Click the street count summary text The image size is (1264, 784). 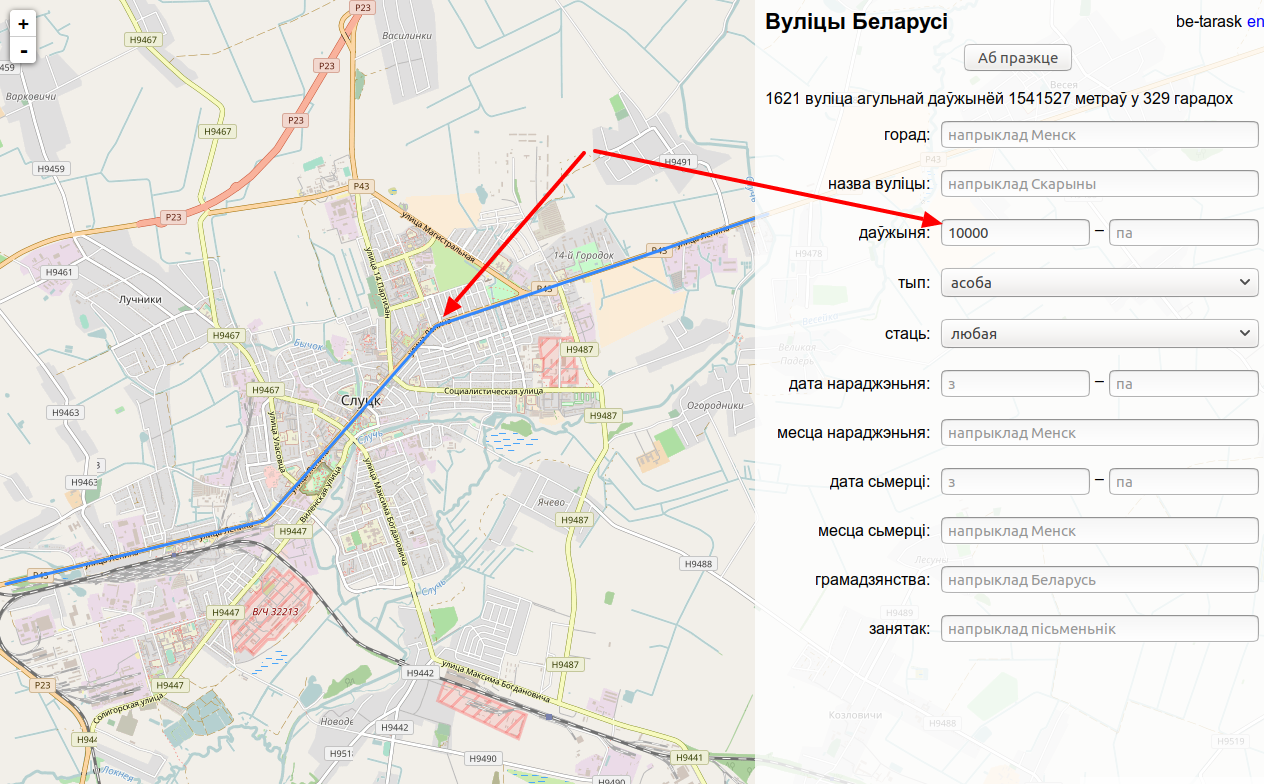(999, 98)
